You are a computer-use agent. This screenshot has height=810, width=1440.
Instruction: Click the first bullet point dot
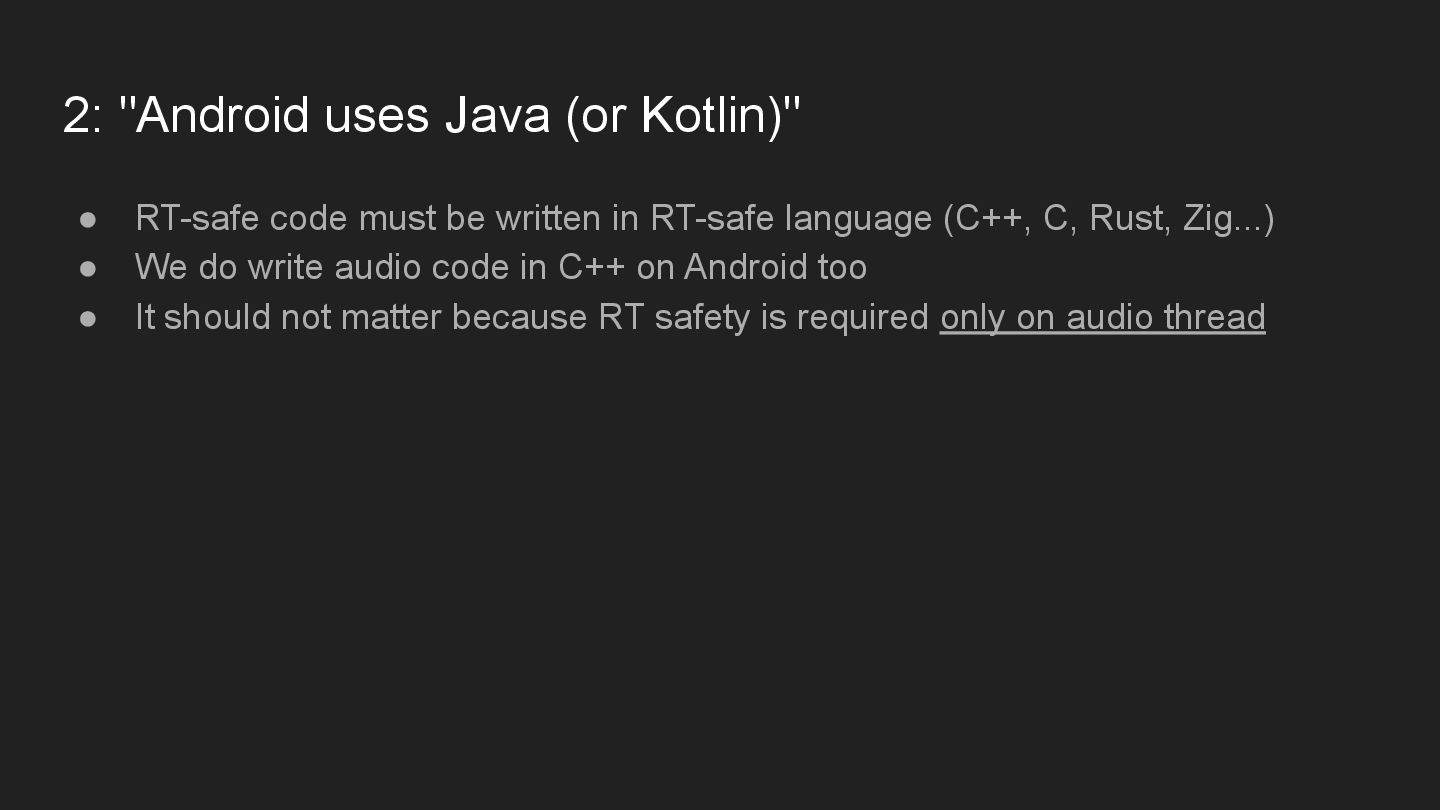click(88, 219)
